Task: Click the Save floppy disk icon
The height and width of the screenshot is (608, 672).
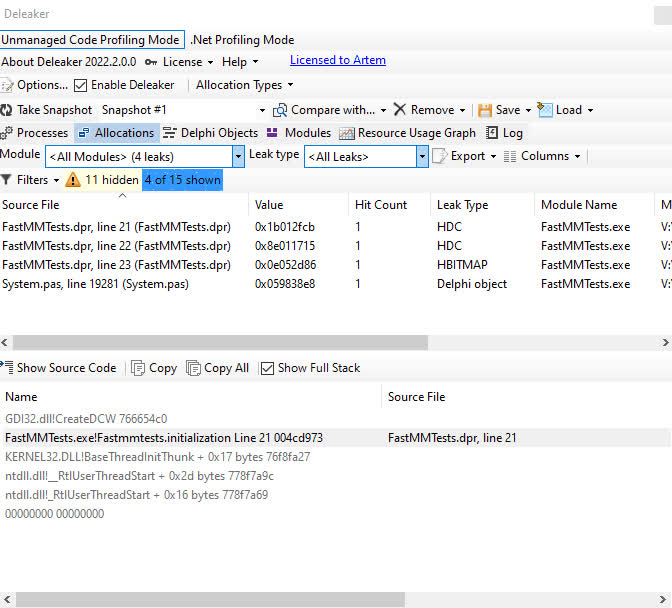Action: [x=485, y=110]
